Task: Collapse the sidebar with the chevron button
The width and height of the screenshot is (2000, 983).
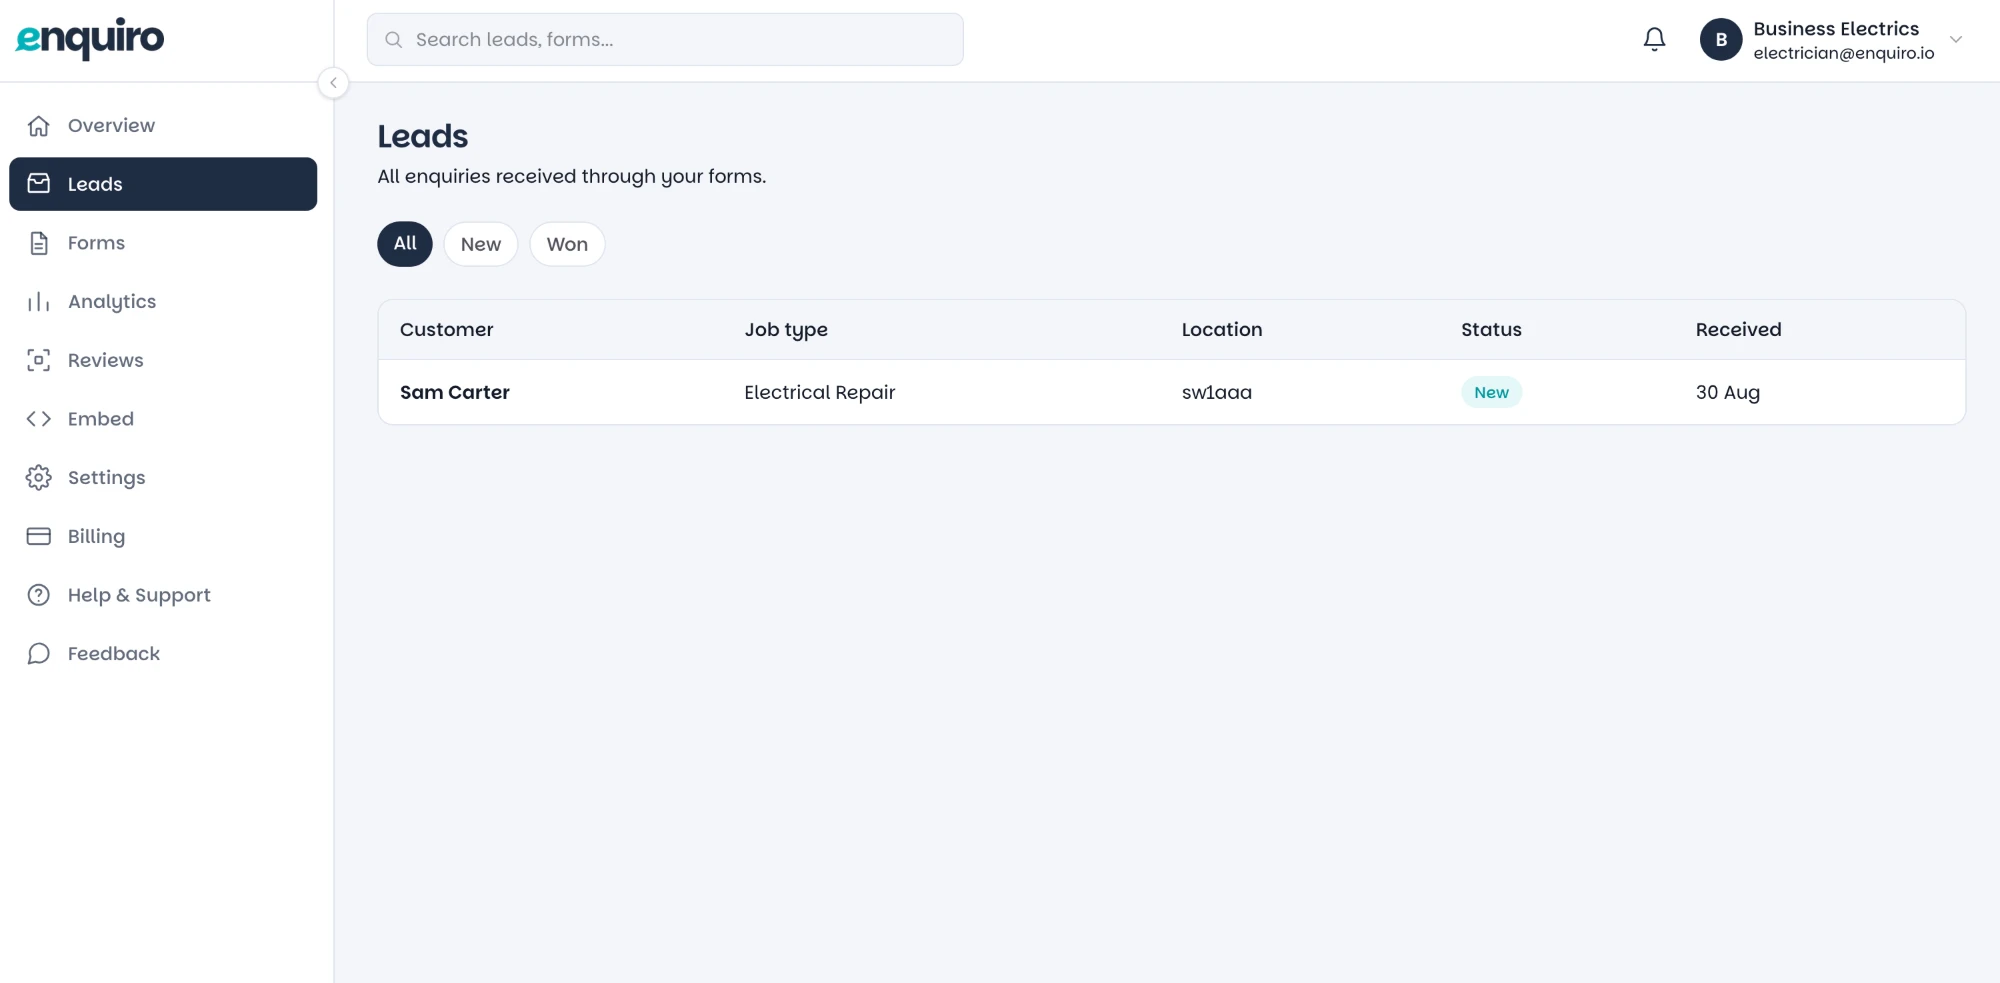Action: pos(333,83)
